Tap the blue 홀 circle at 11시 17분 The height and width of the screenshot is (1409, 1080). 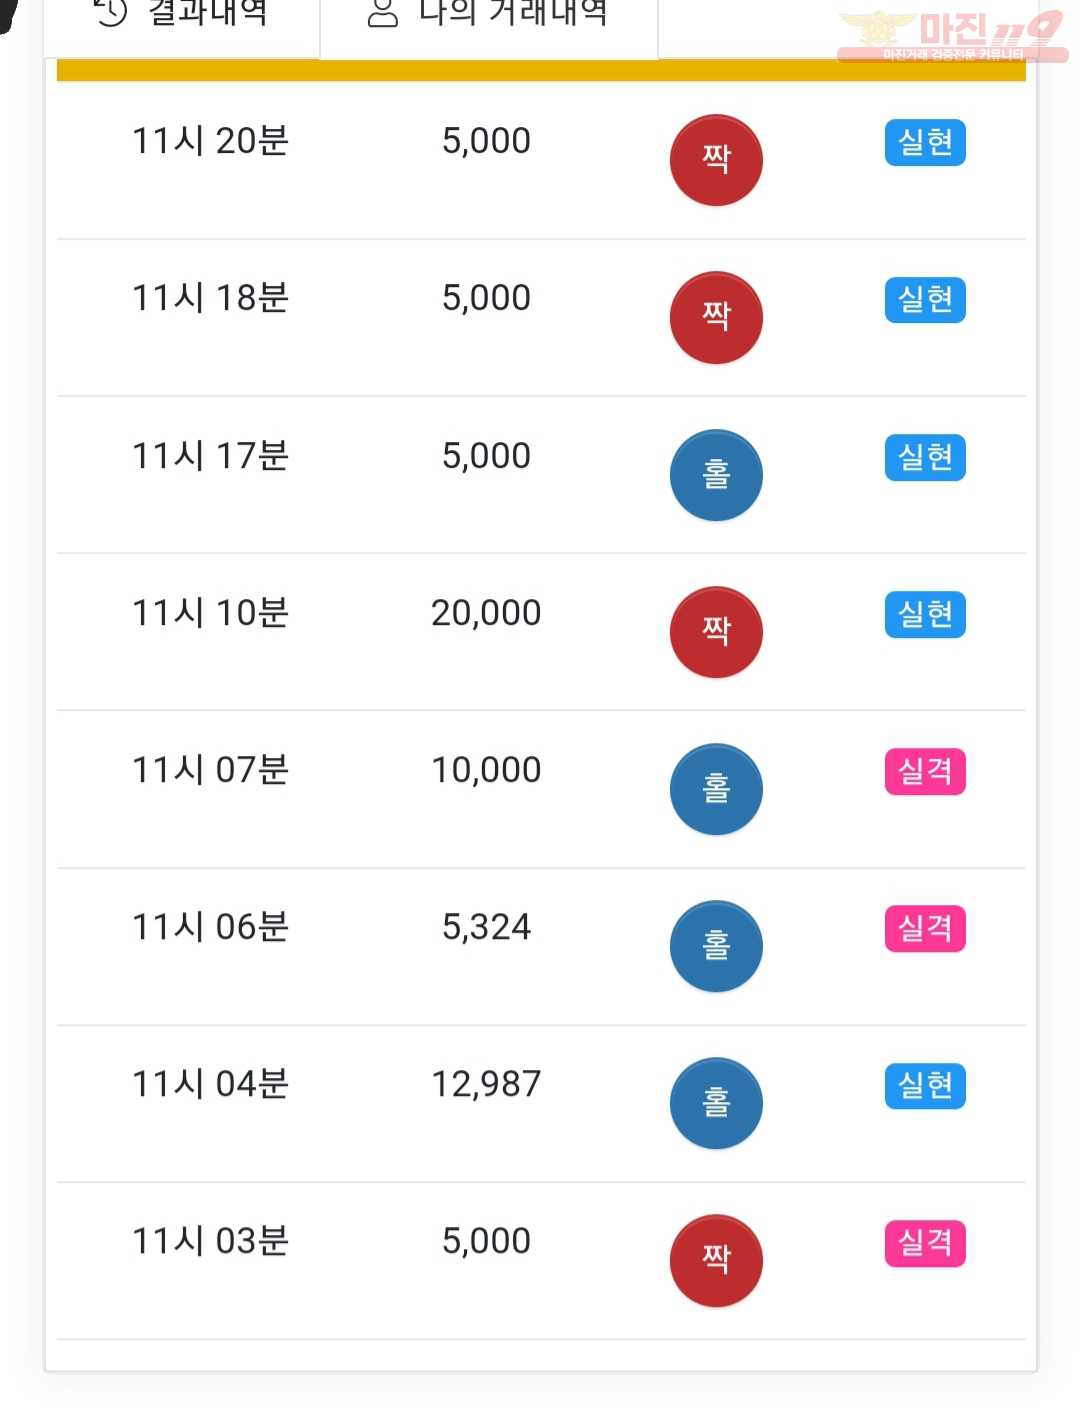(x=716, y=475)
